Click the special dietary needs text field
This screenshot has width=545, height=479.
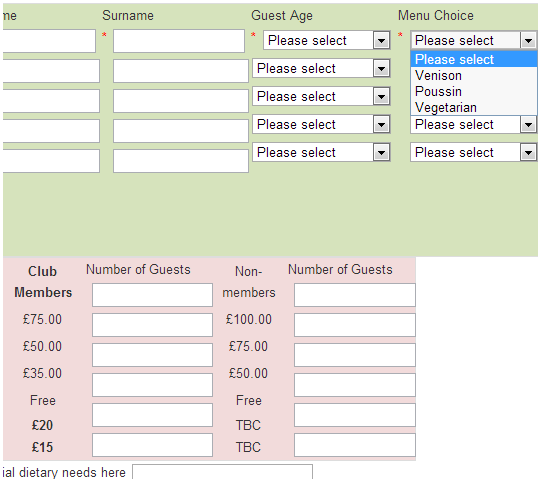pyautogui.click(x=222, y=472)
